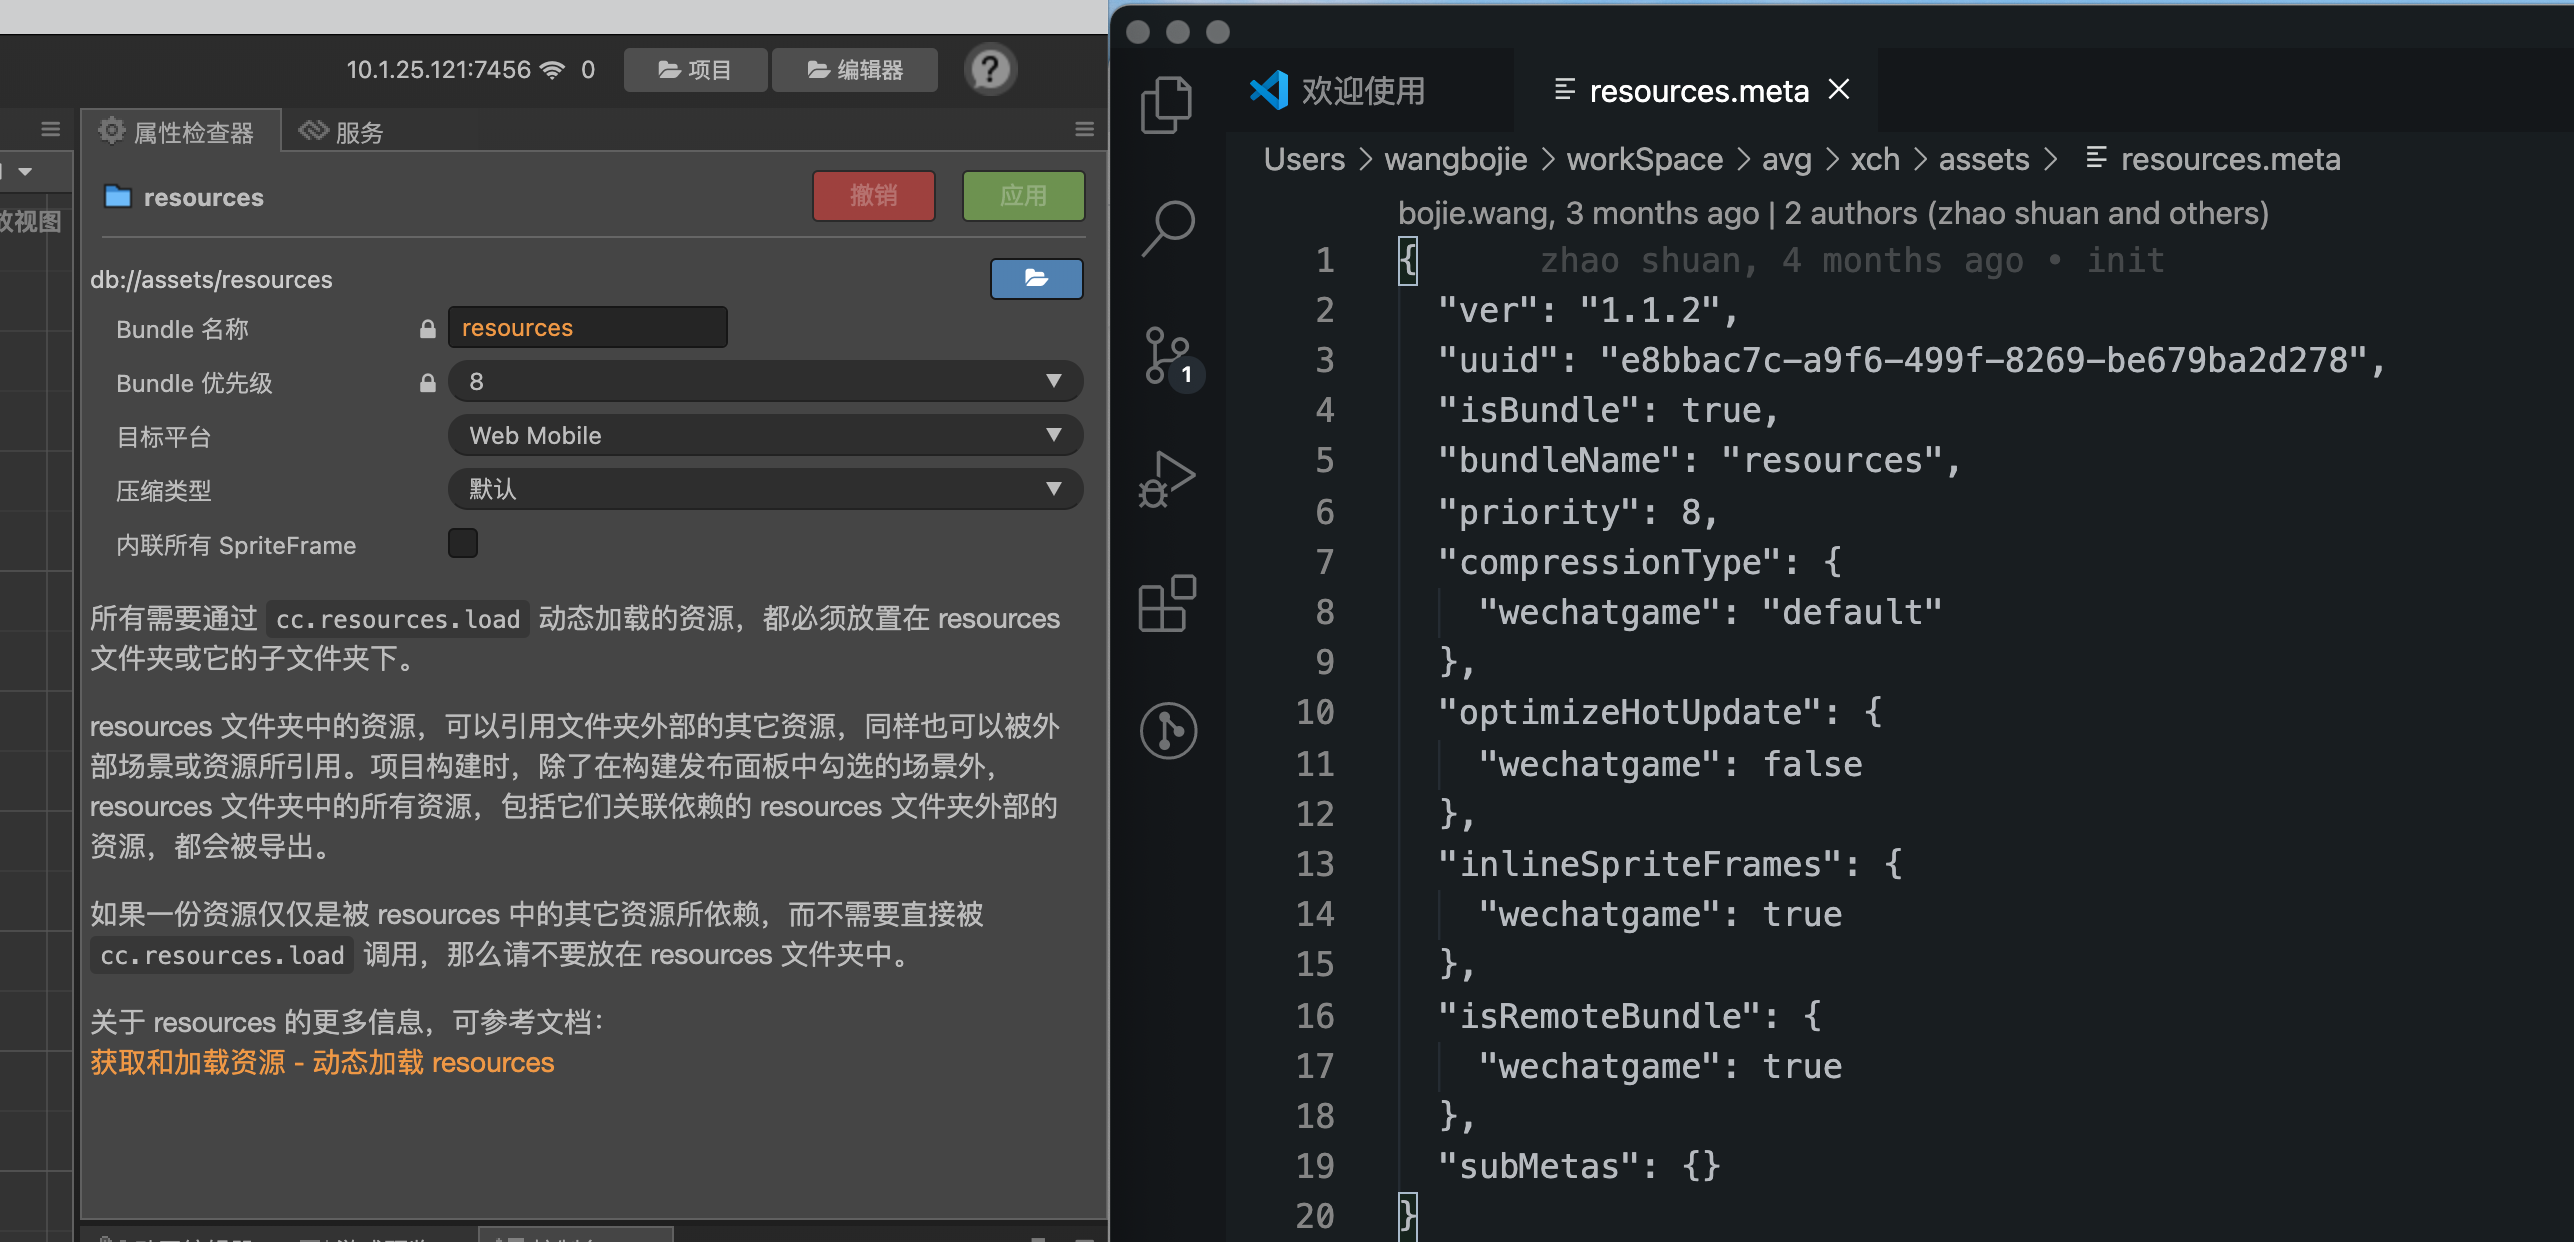Viewport: 2574px width, 1242px height.
Task: Open the 压缩类型 dropdown
Action: (765, 490)
